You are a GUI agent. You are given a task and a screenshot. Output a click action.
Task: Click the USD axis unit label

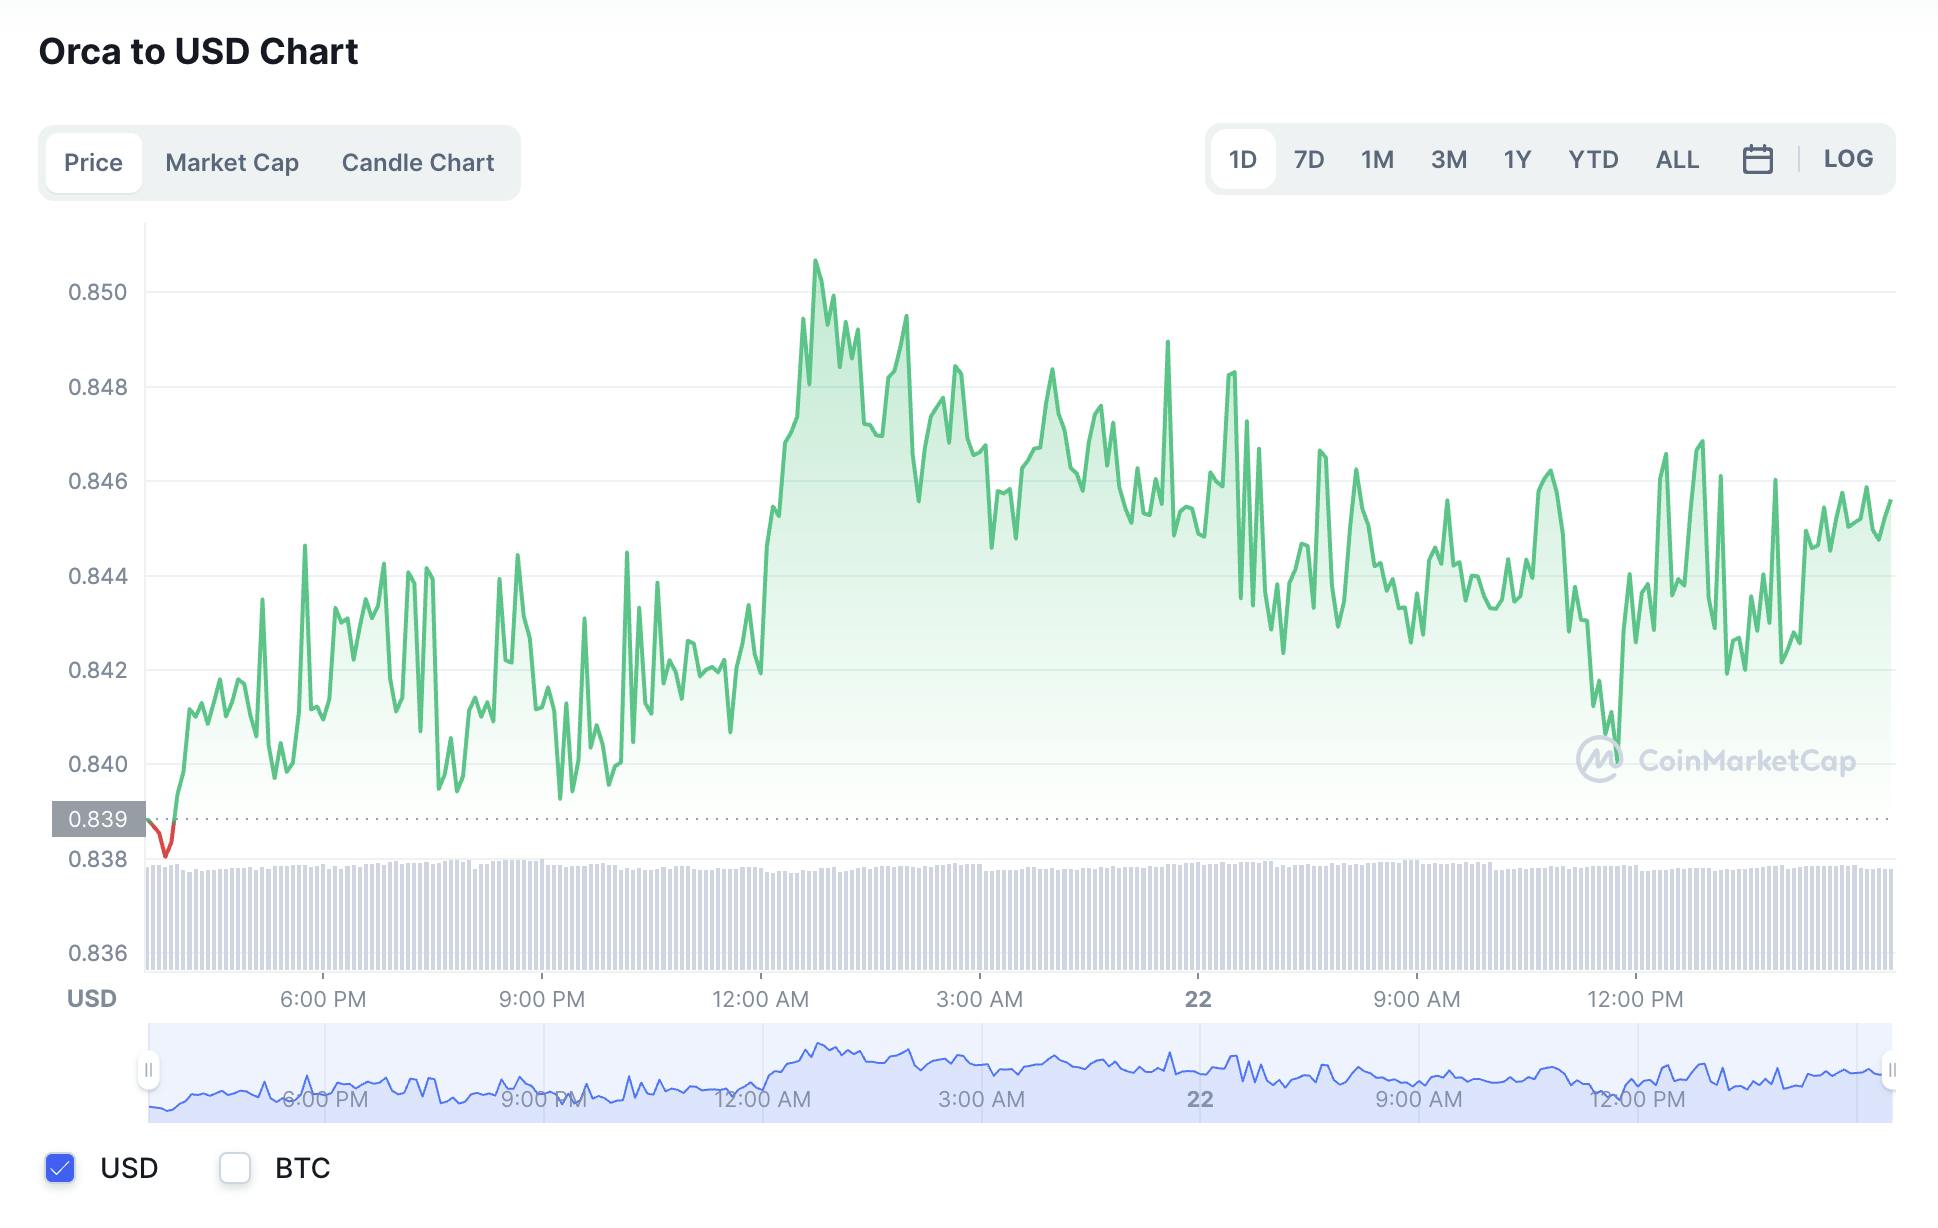click(92, 998)
